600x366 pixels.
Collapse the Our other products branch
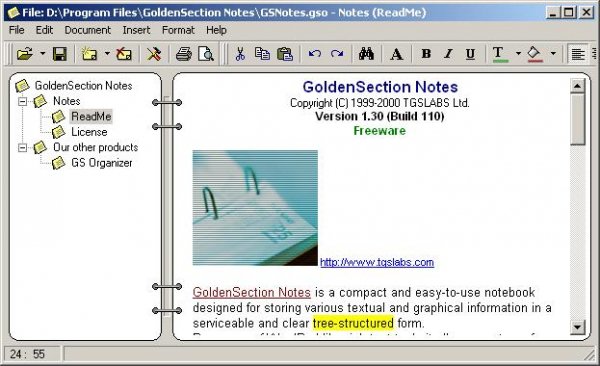[x=23, y=147]
